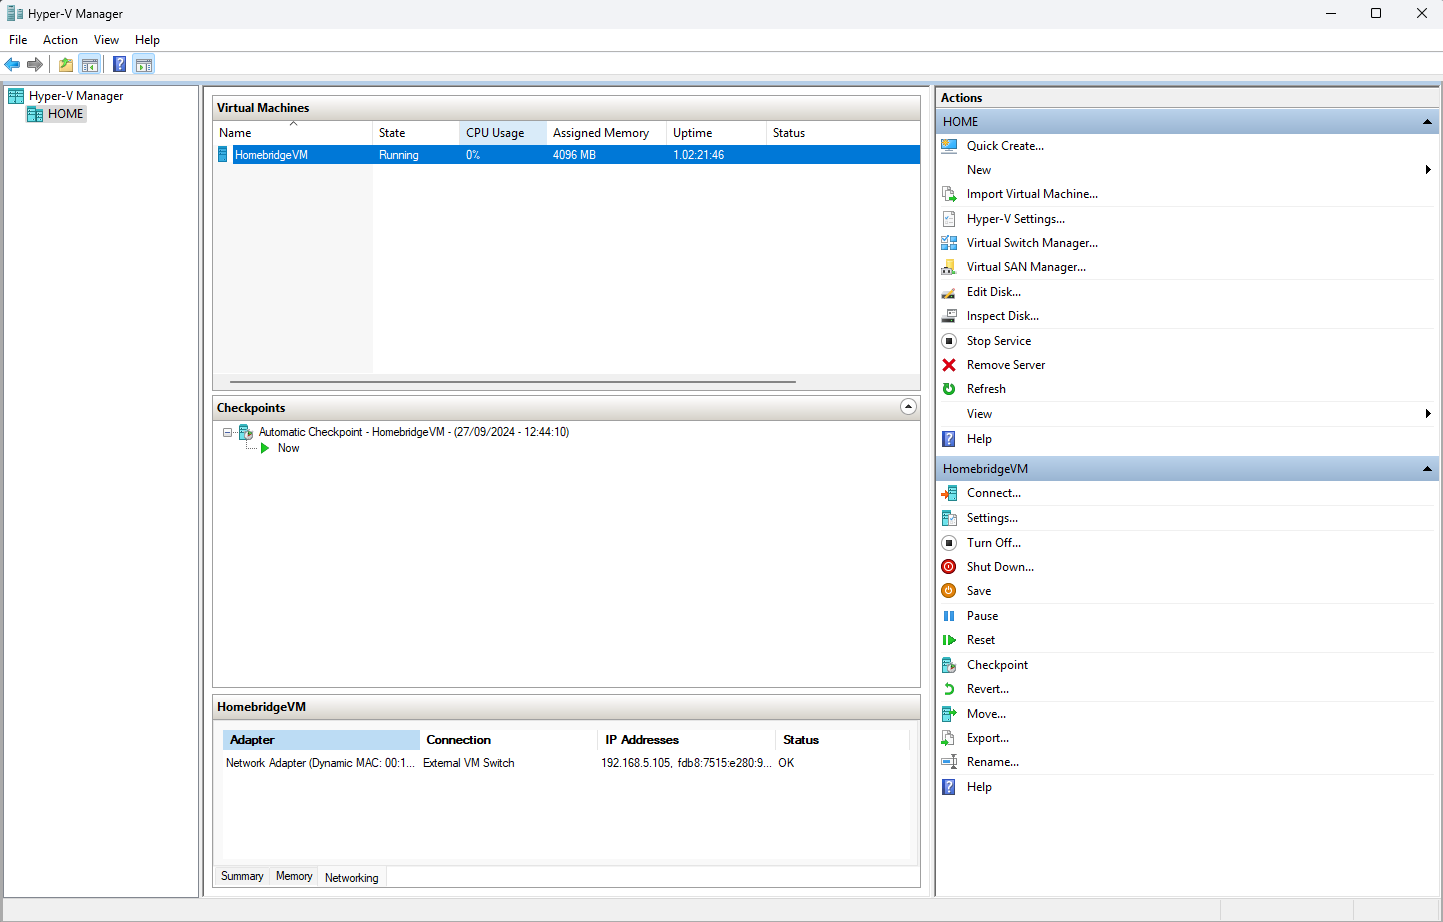
Task: Sort by the State column header
Action: pos(416,133)
